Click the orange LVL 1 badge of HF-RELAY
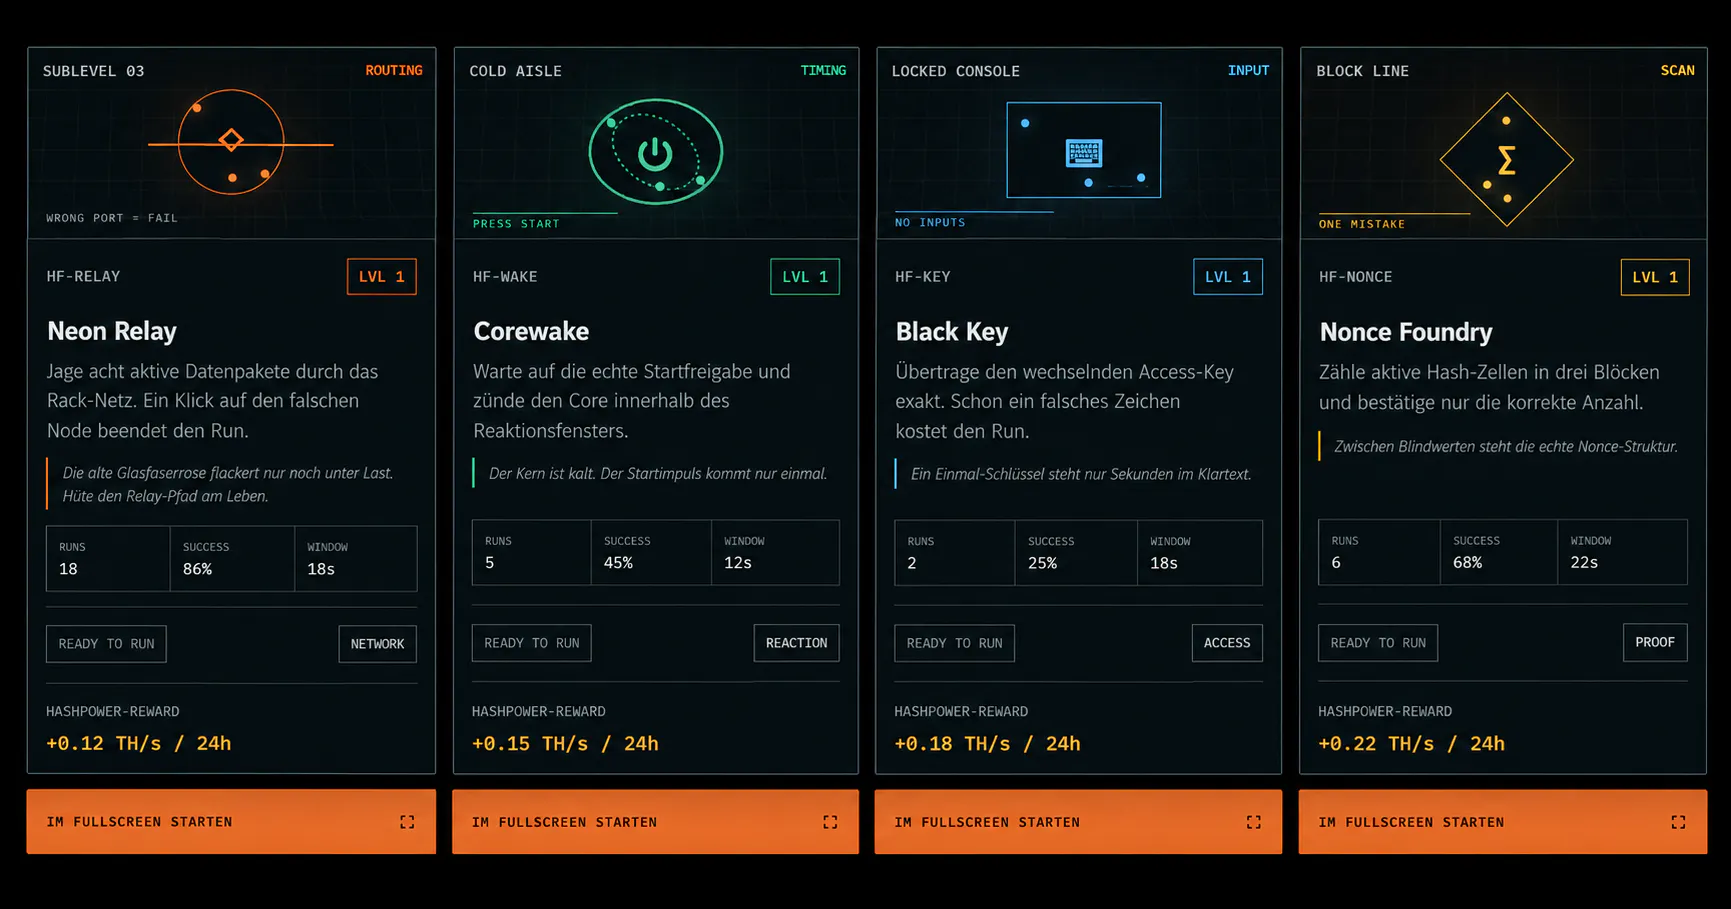The image size is (1731, 909). pos(382,277)
